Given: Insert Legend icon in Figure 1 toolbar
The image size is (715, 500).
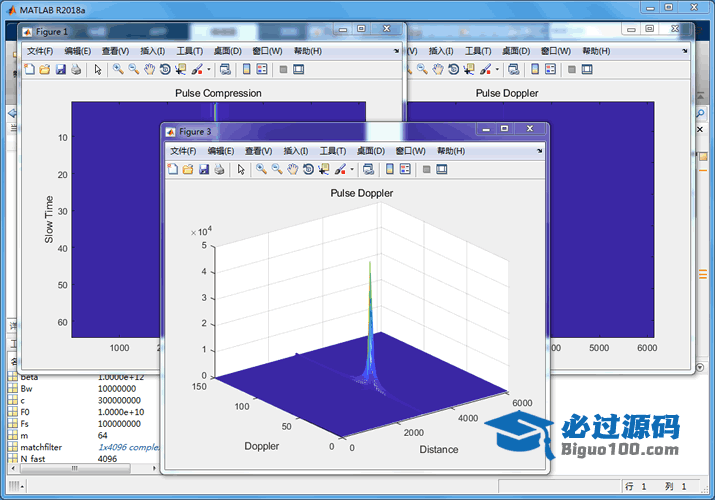Looking at the screenshot, I should click(x=262, y=69).
